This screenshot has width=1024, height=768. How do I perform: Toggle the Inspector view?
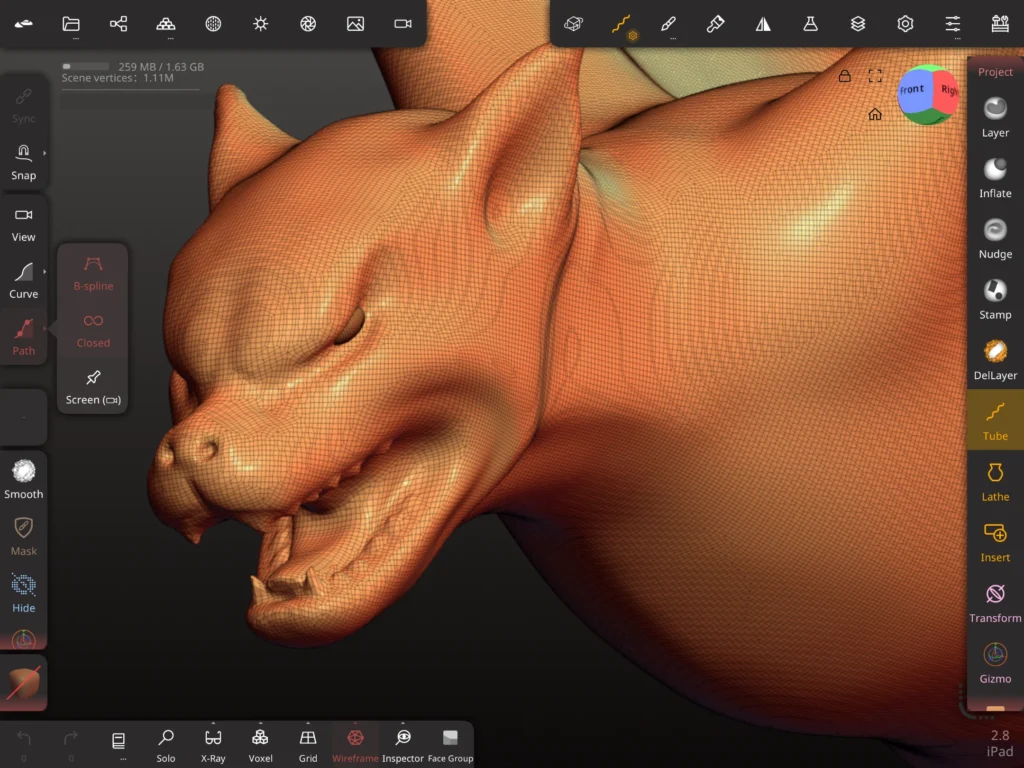tap(403, 745)
